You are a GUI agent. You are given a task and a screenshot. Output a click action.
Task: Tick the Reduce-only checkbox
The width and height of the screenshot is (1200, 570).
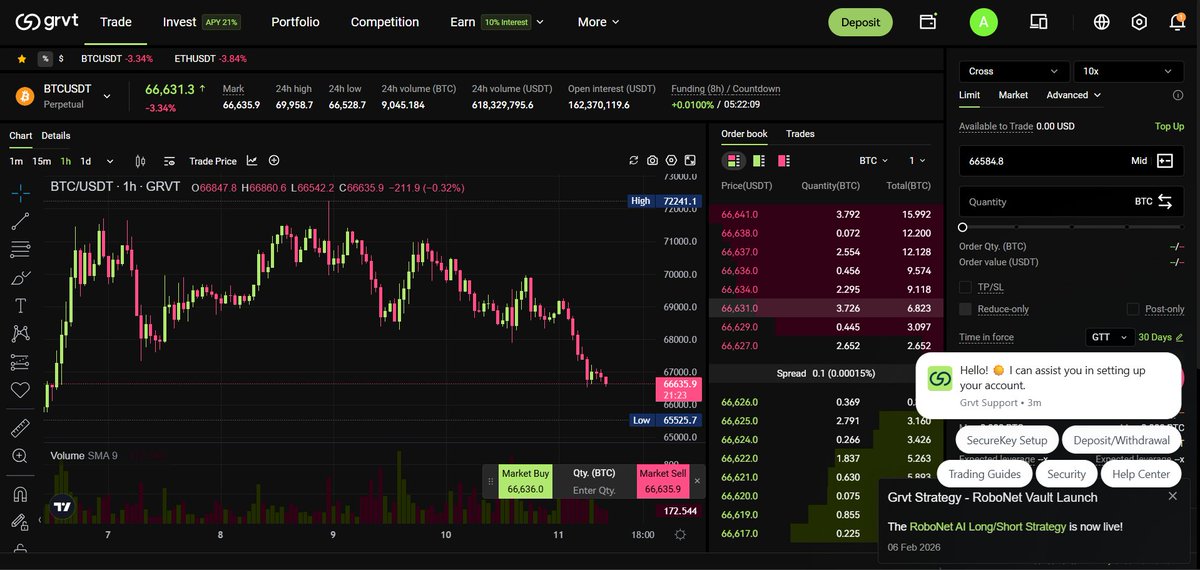[965, 310]
